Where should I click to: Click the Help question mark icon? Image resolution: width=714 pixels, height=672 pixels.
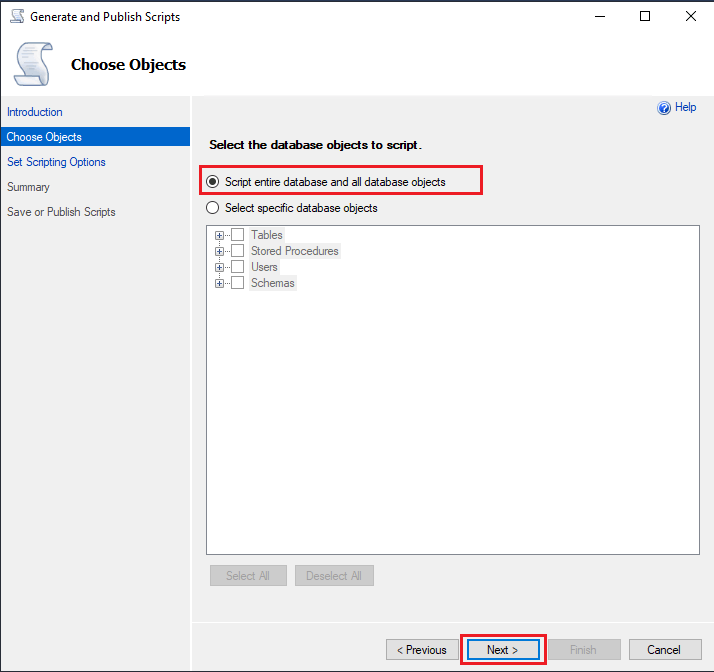(x=663, y=108)
